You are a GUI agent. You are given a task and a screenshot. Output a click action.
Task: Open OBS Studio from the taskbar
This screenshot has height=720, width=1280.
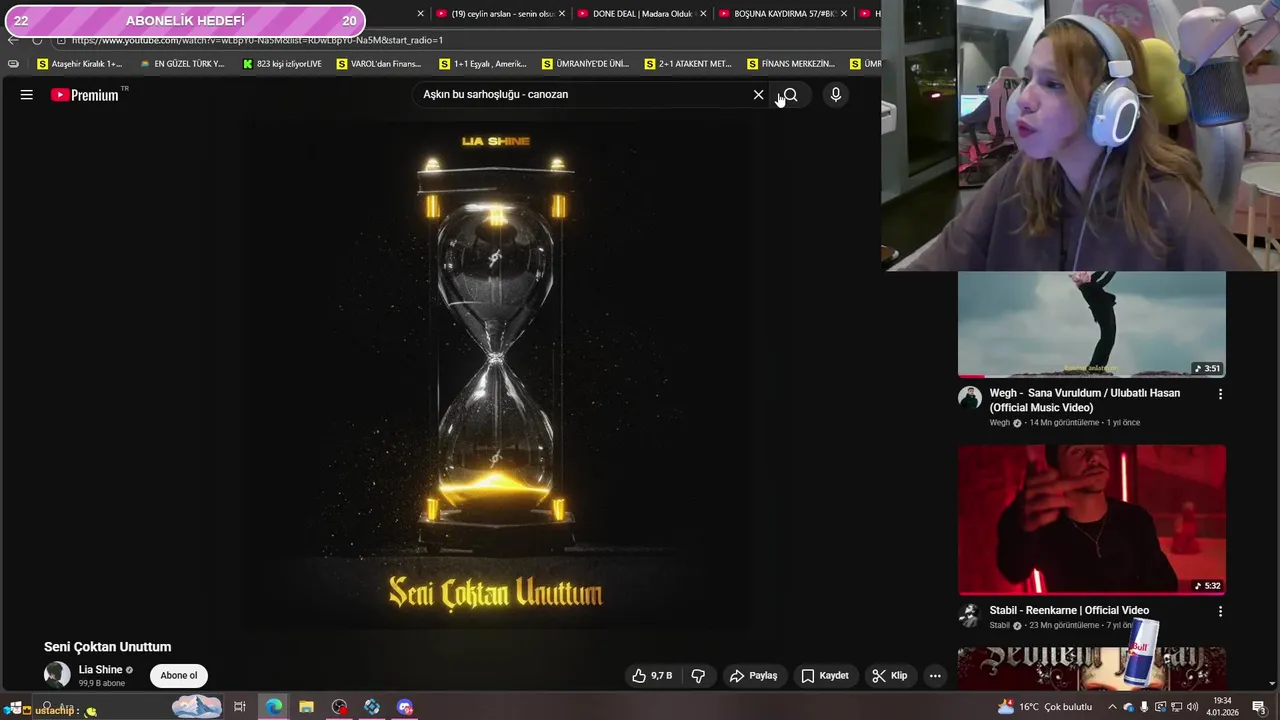[x=339, y=707]
